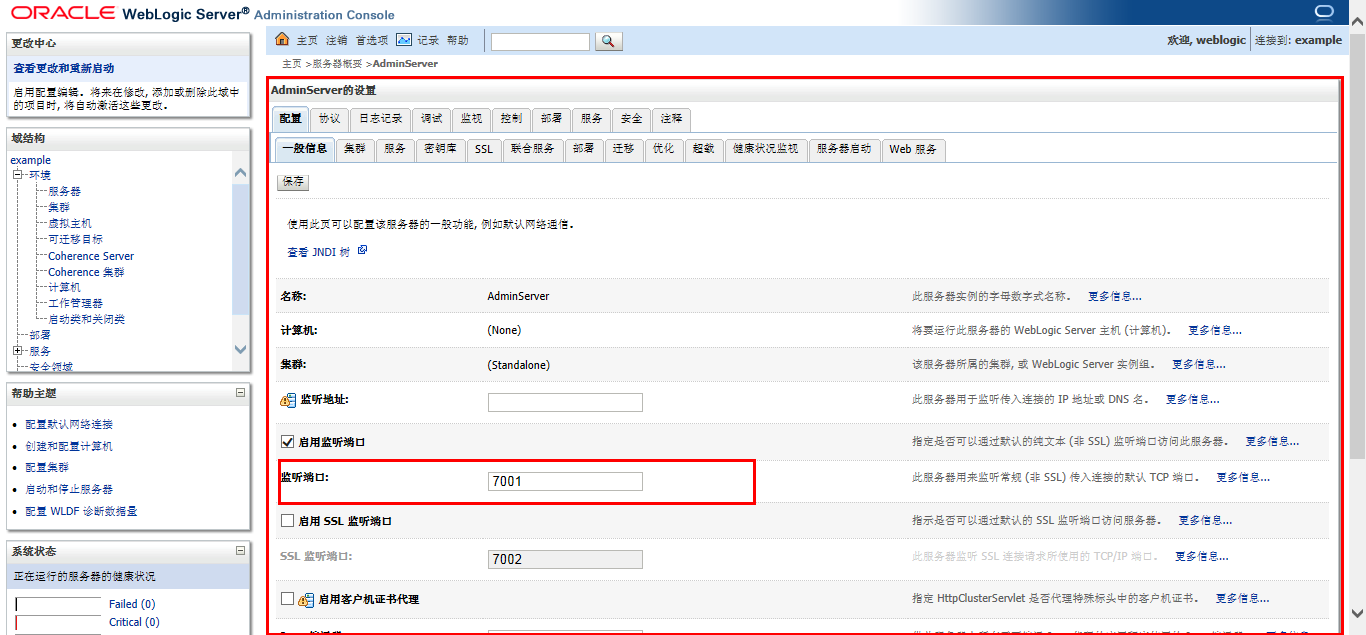Viewport: 1366px width, 635px height.
Task: Open the 安全 tab
Action: pyautogui.click(x=631, y=118)
